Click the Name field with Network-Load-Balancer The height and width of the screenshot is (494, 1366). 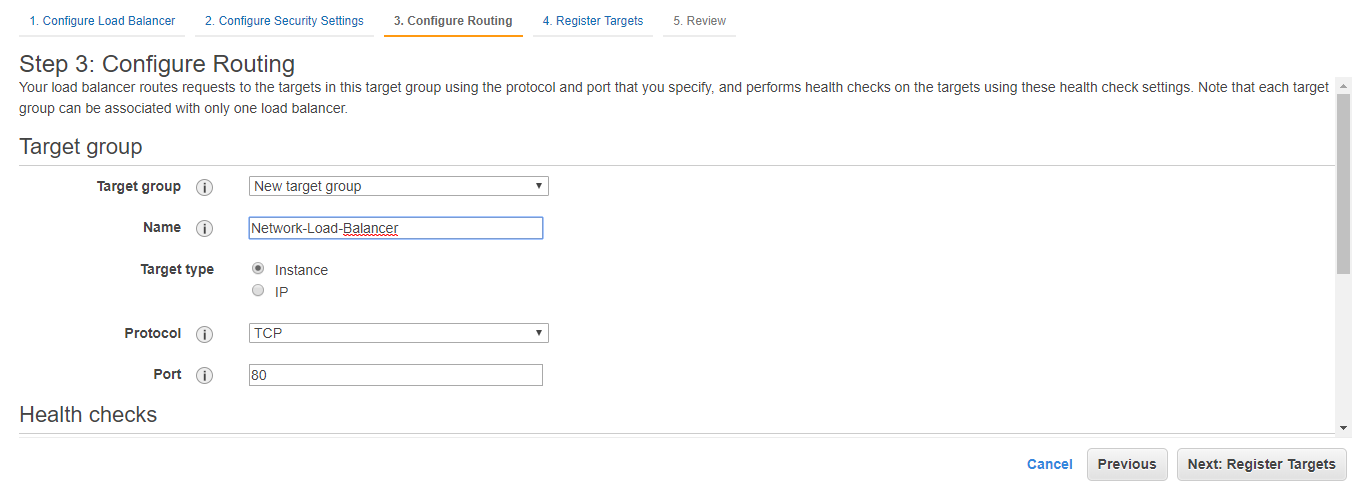[396, 228]
